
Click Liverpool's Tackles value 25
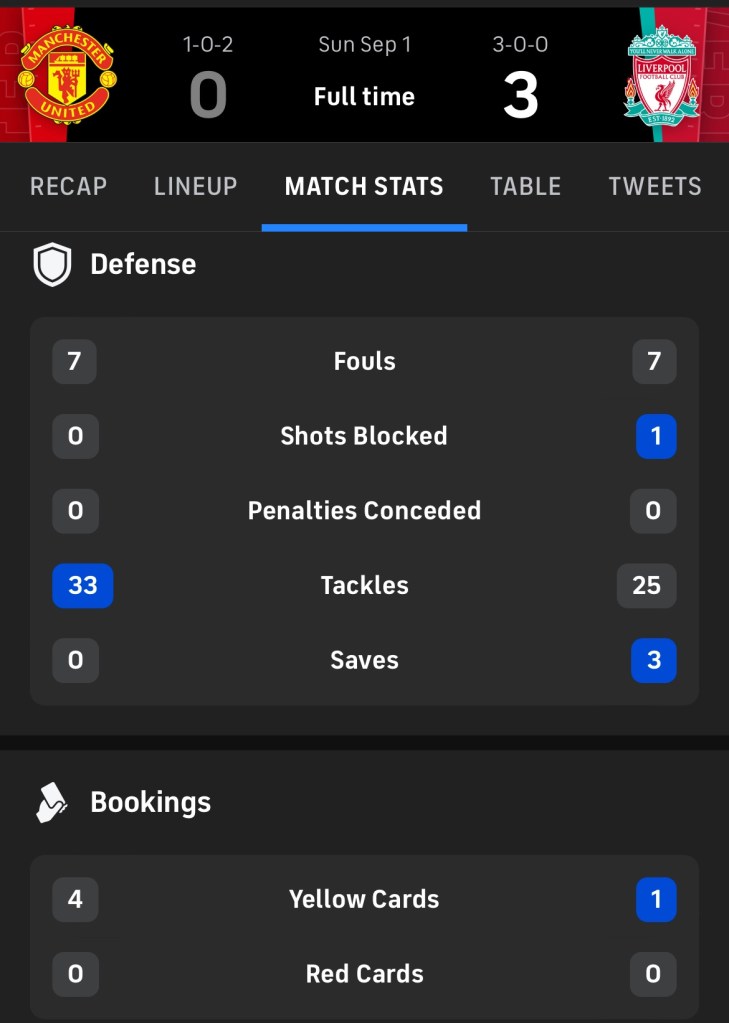(647, 586)
